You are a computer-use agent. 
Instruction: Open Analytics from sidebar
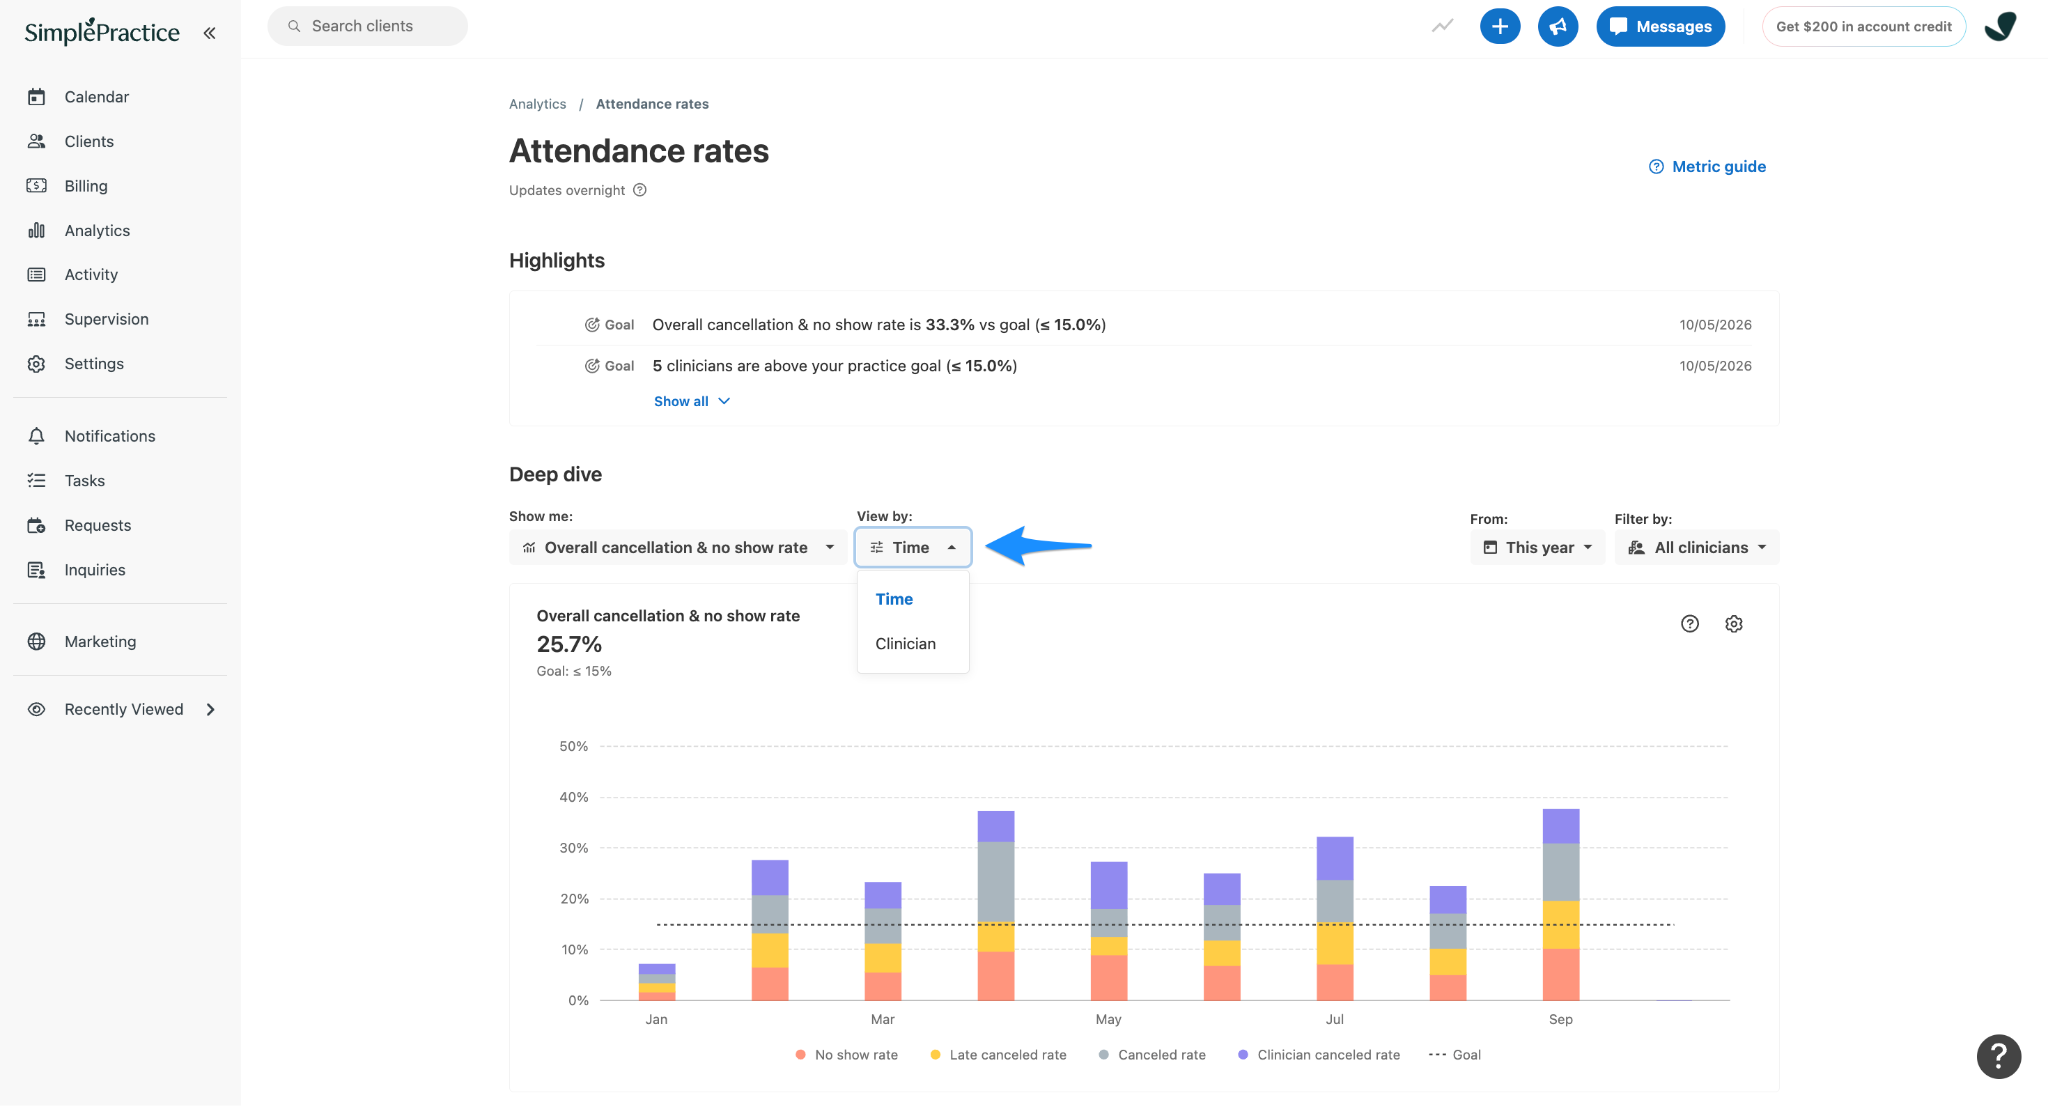click(97, 230)
